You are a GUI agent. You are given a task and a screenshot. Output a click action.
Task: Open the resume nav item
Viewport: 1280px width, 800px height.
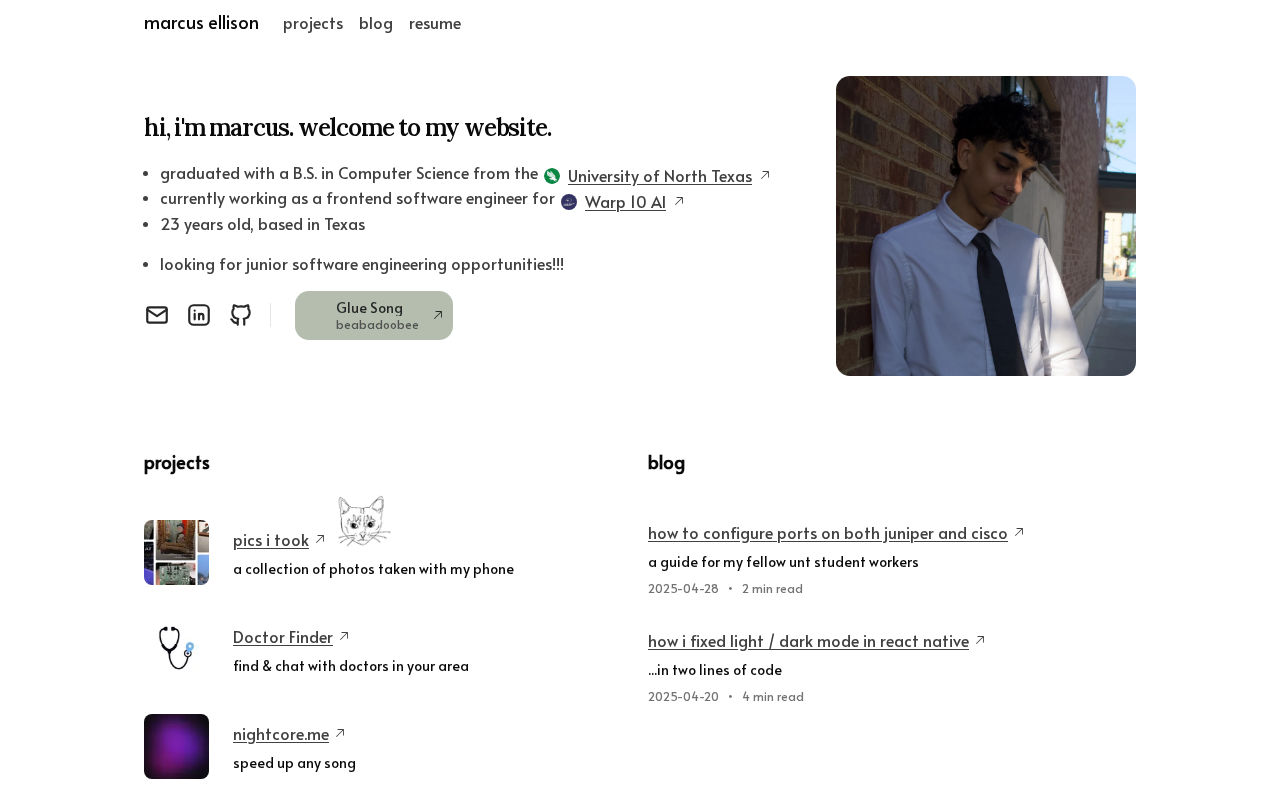pos(435,23)
